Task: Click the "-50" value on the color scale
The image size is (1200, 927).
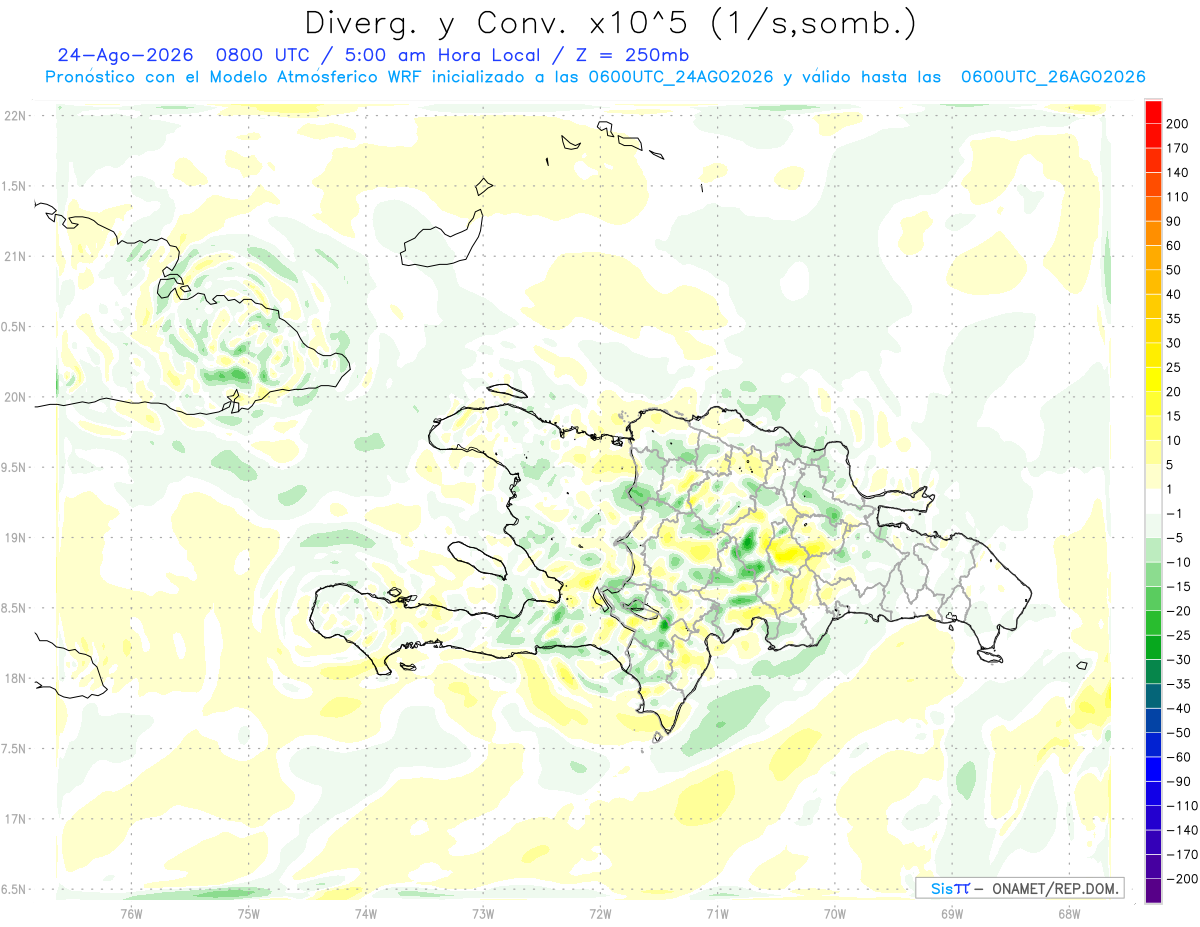Action: click(1180, 733)
